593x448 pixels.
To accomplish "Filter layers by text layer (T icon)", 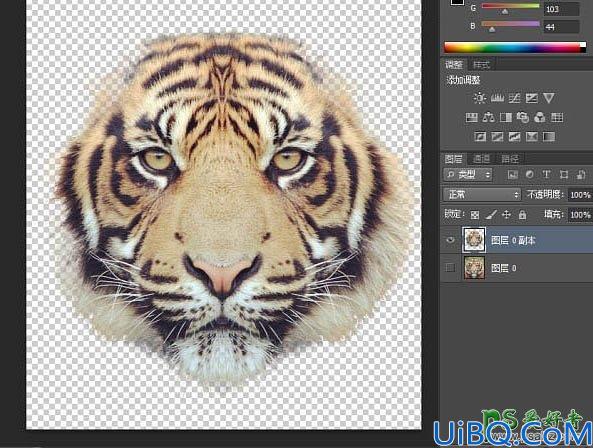I will (546, 175).
